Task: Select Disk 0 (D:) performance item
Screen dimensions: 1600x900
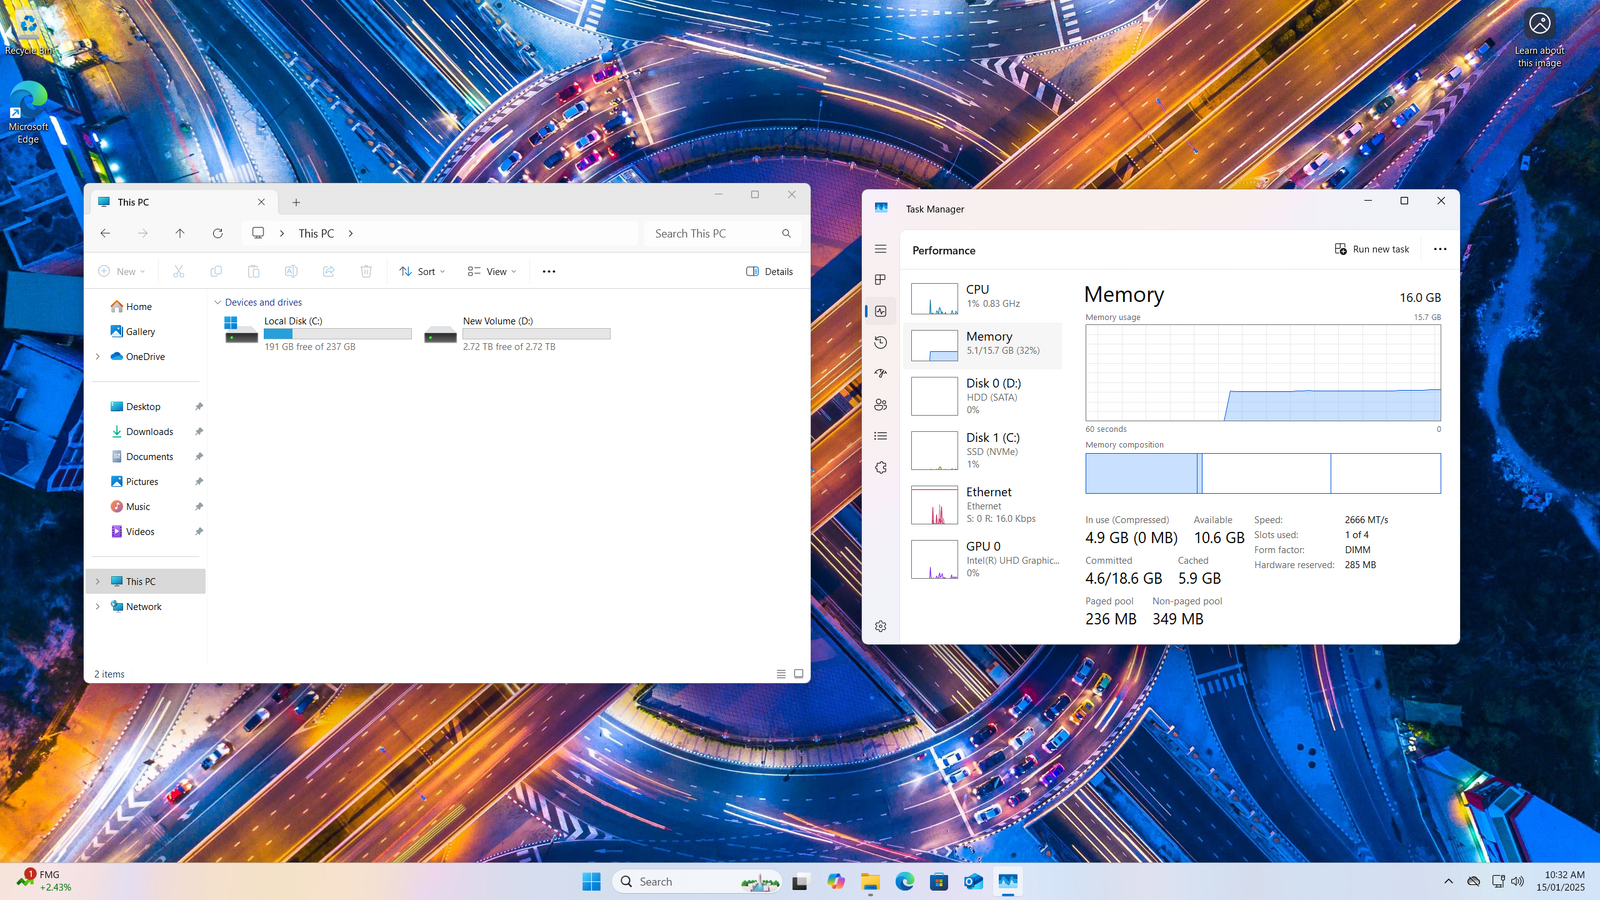Action: [x=983, y=396]
